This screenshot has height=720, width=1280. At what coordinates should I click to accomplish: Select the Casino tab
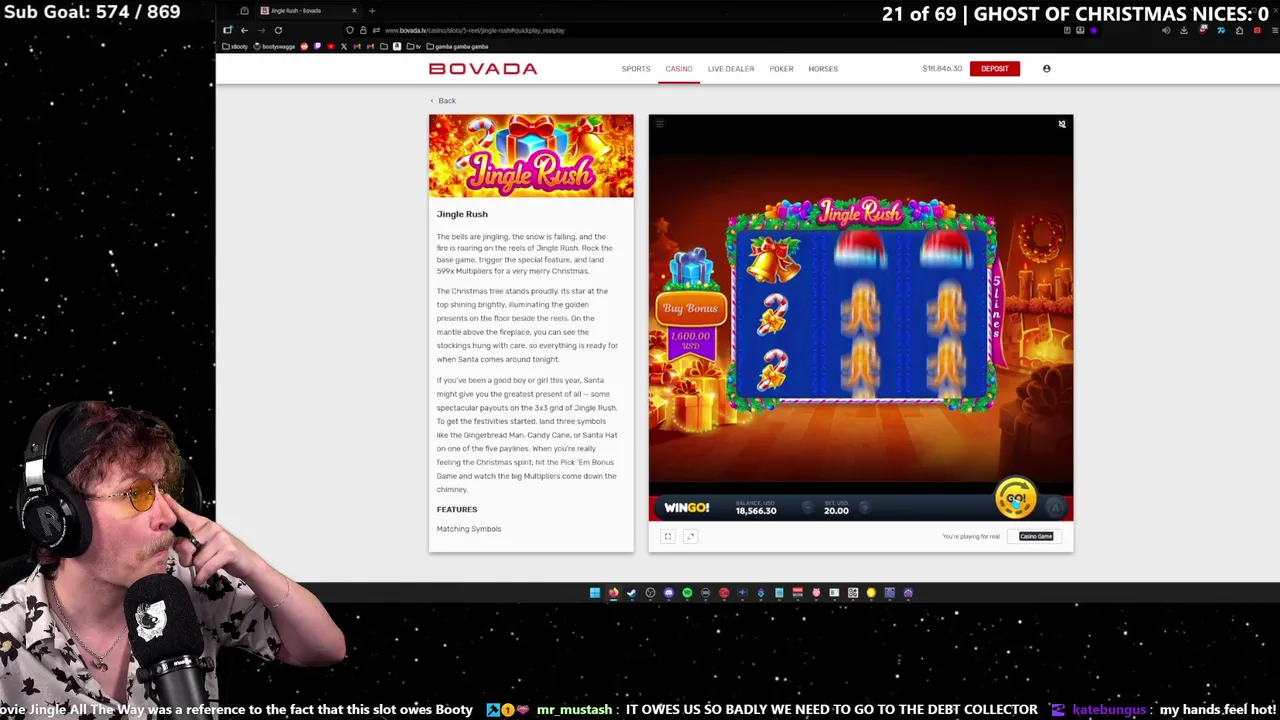click(x=679, y=69)
